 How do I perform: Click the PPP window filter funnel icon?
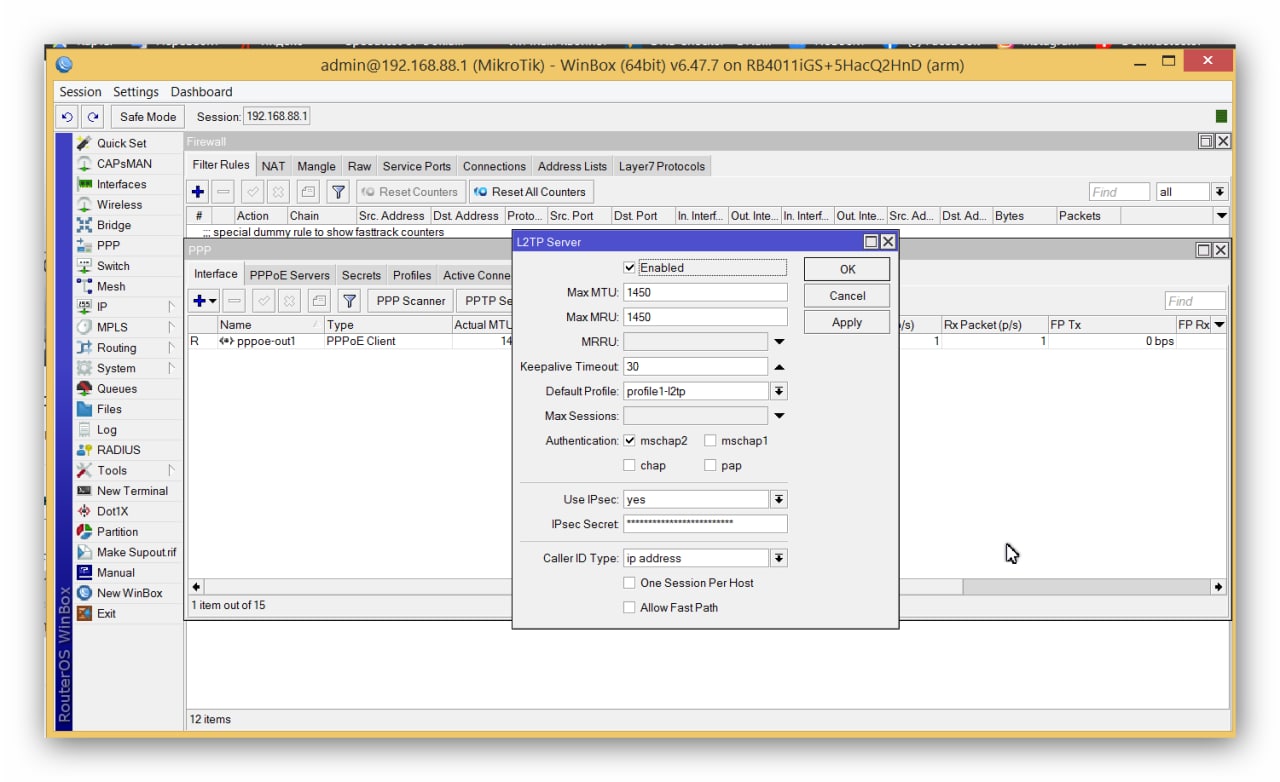click(349, 301)
